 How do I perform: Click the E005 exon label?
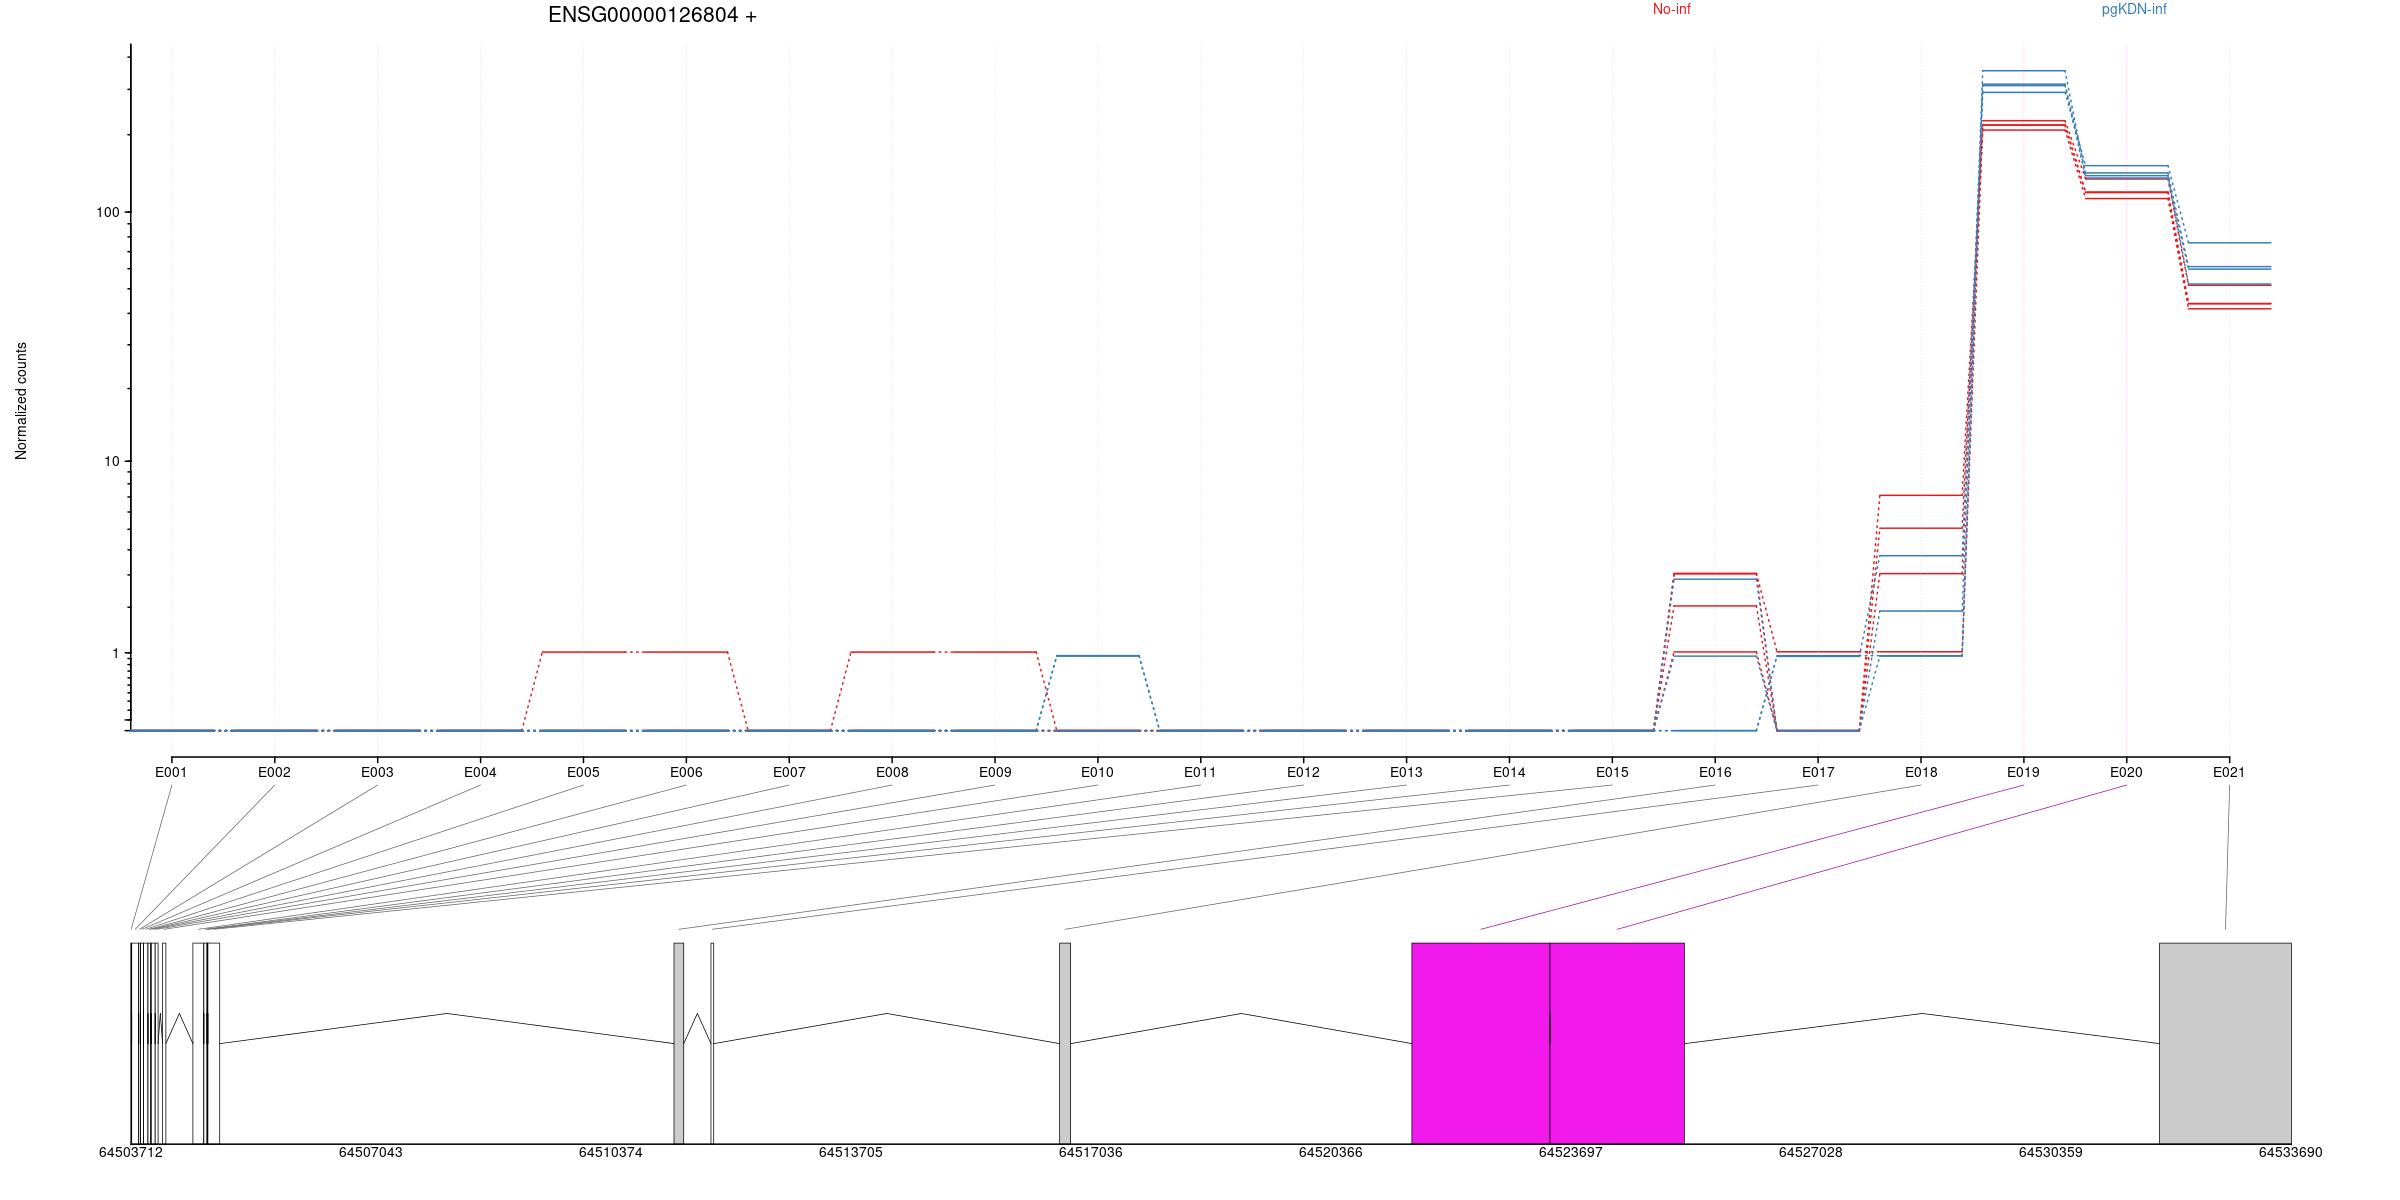[583, 772]
